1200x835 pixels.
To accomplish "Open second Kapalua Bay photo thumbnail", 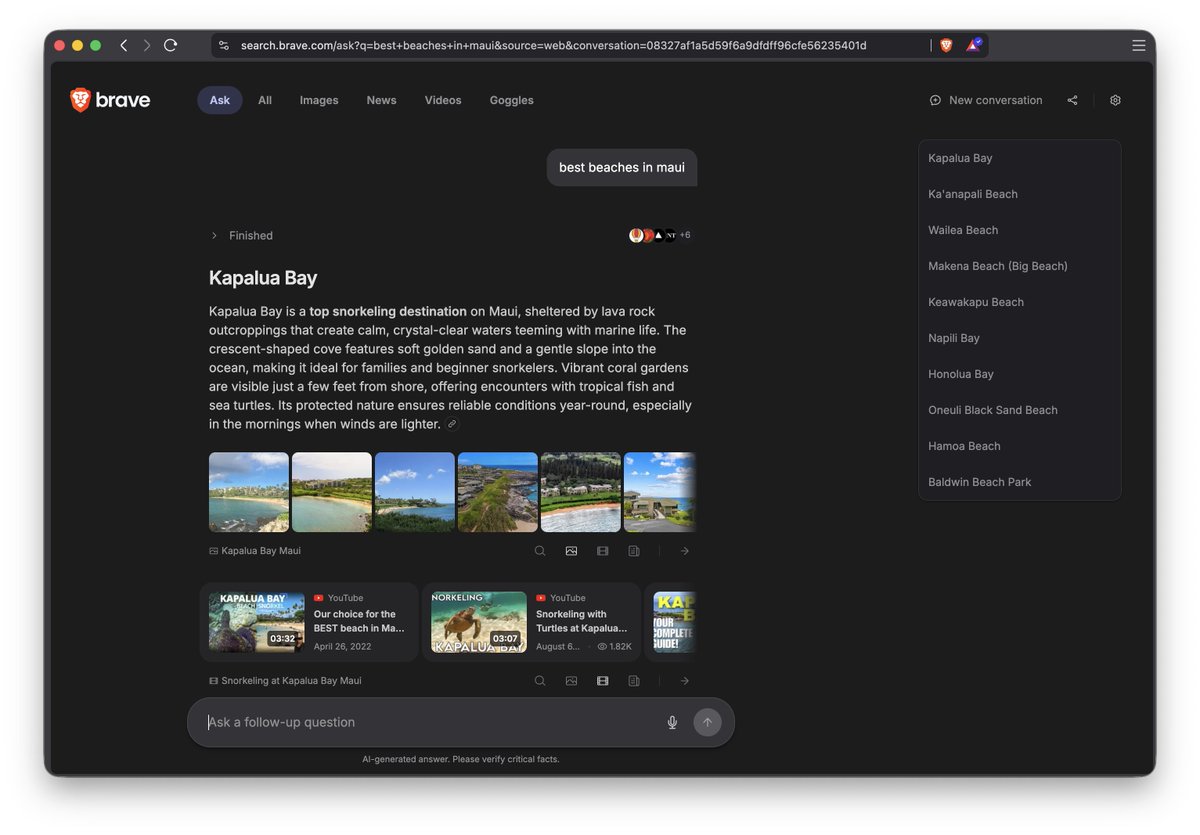I will (332, 492).
